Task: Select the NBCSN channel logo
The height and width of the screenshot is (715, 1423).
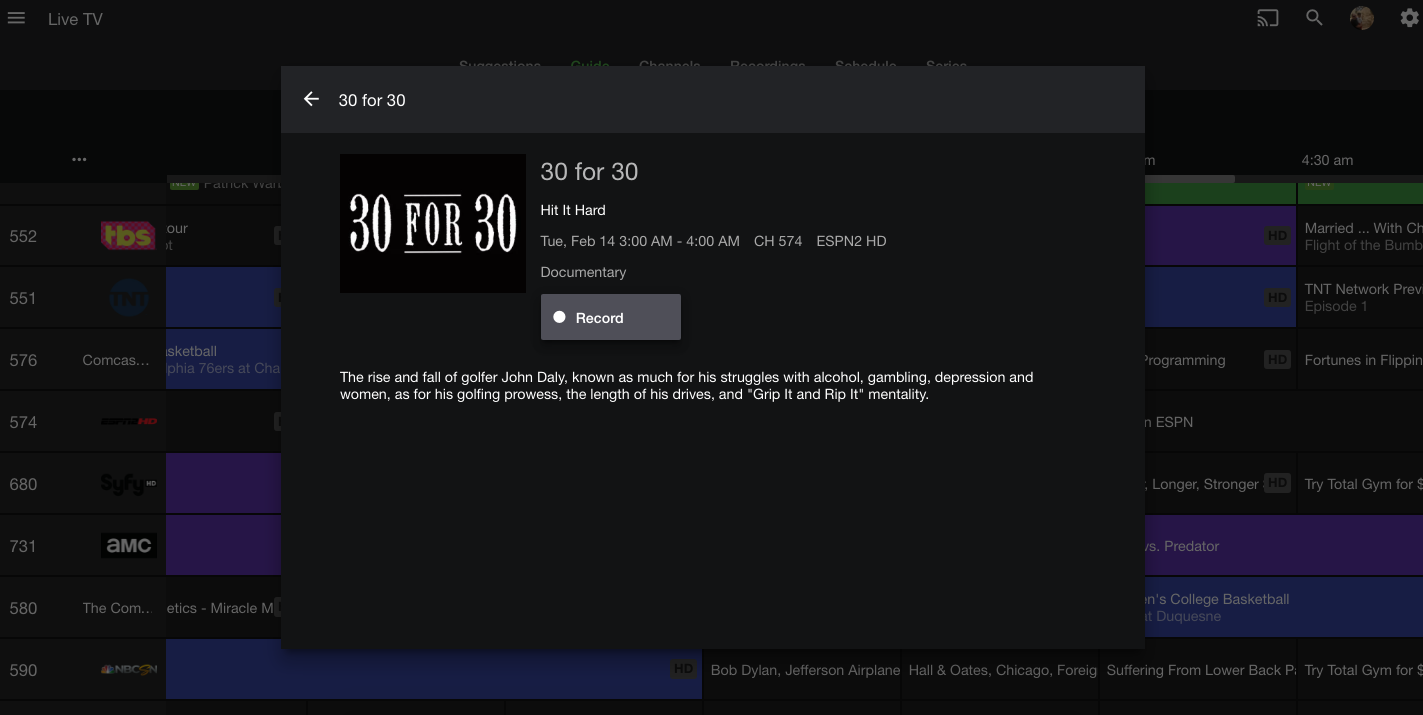Action: click(128, 670)
